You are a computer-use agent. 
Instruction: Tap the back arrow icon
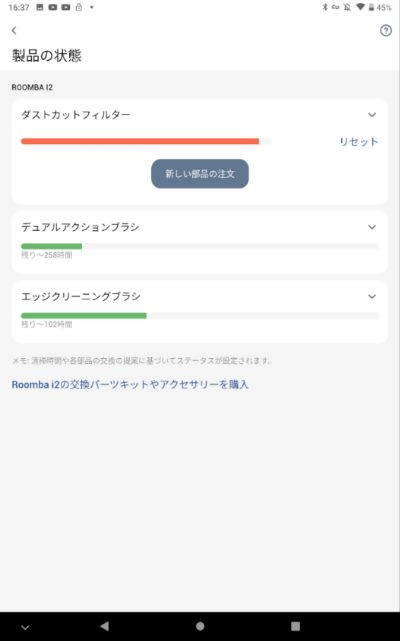click(14, 30)
